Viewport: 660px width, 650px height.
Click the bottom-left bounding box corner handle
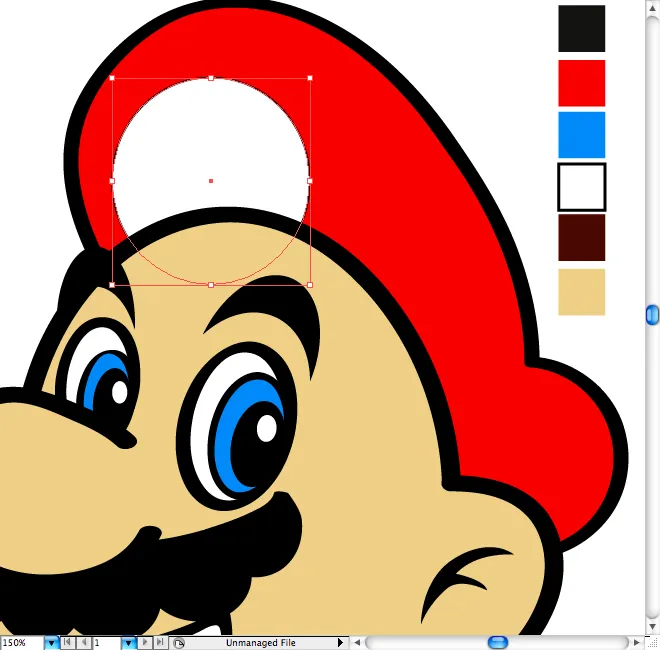[x=112, y=285]
